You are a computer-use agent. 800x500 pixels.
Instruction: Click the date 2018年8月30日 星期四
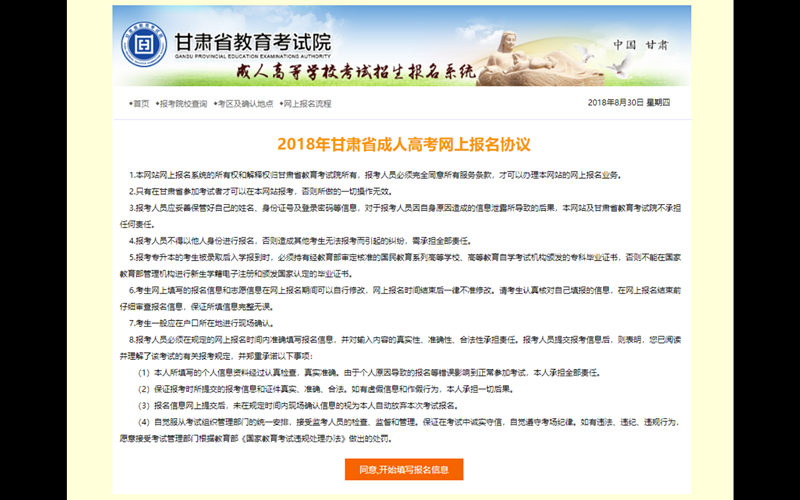click(628, 103)
